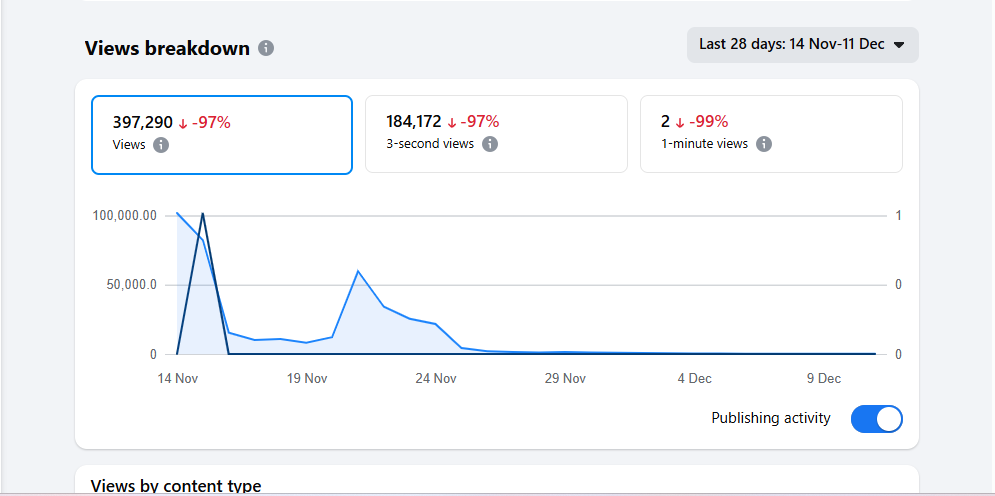Click the 9 Dec axis label
The image size is (995, 496).
click(823, 379)
